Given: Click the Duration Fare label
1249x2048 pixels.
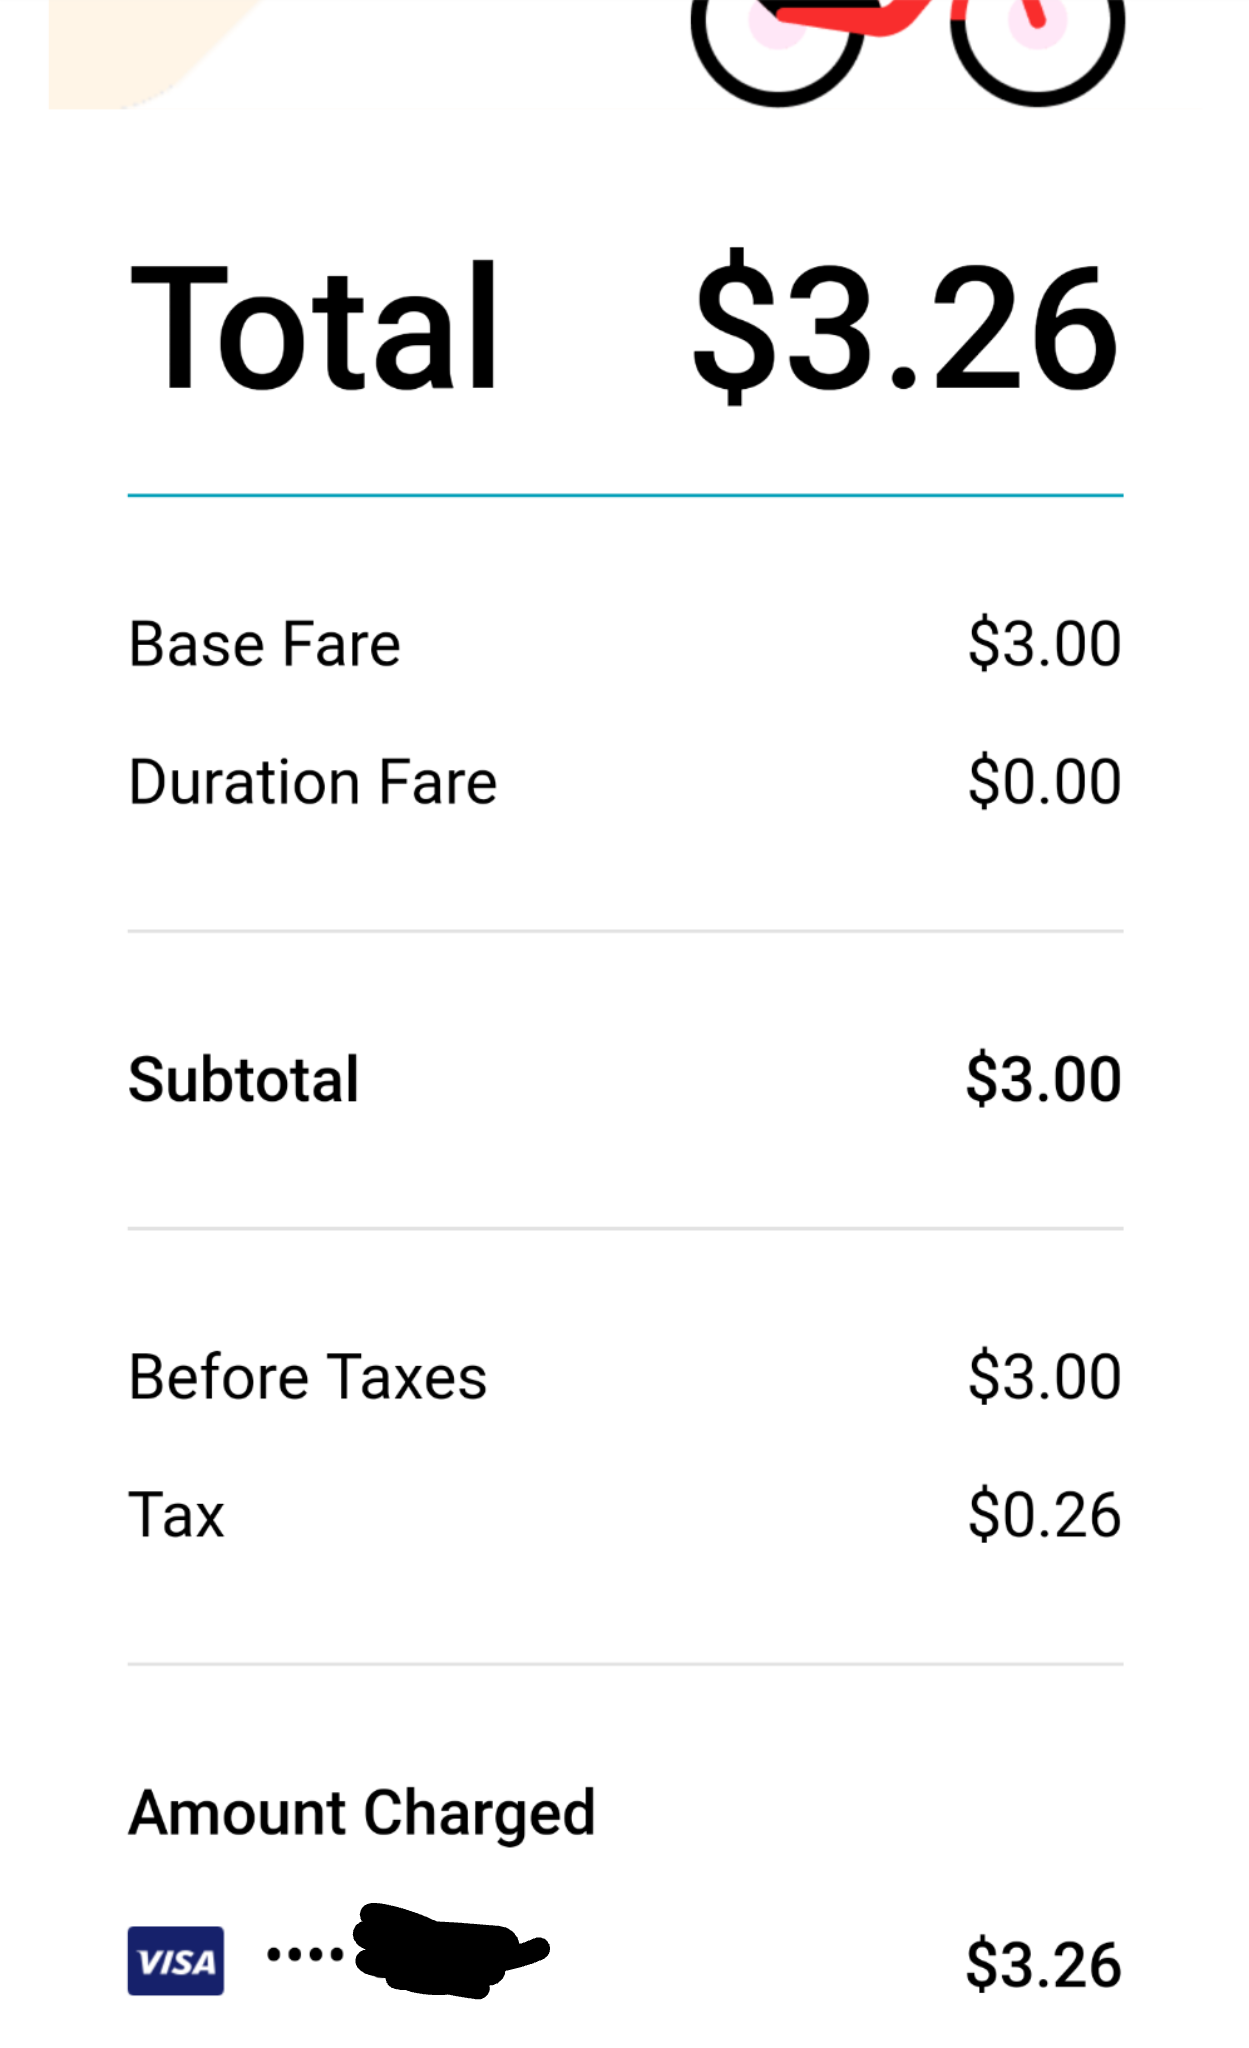Looking at the screenshot, I should (313, 782).
